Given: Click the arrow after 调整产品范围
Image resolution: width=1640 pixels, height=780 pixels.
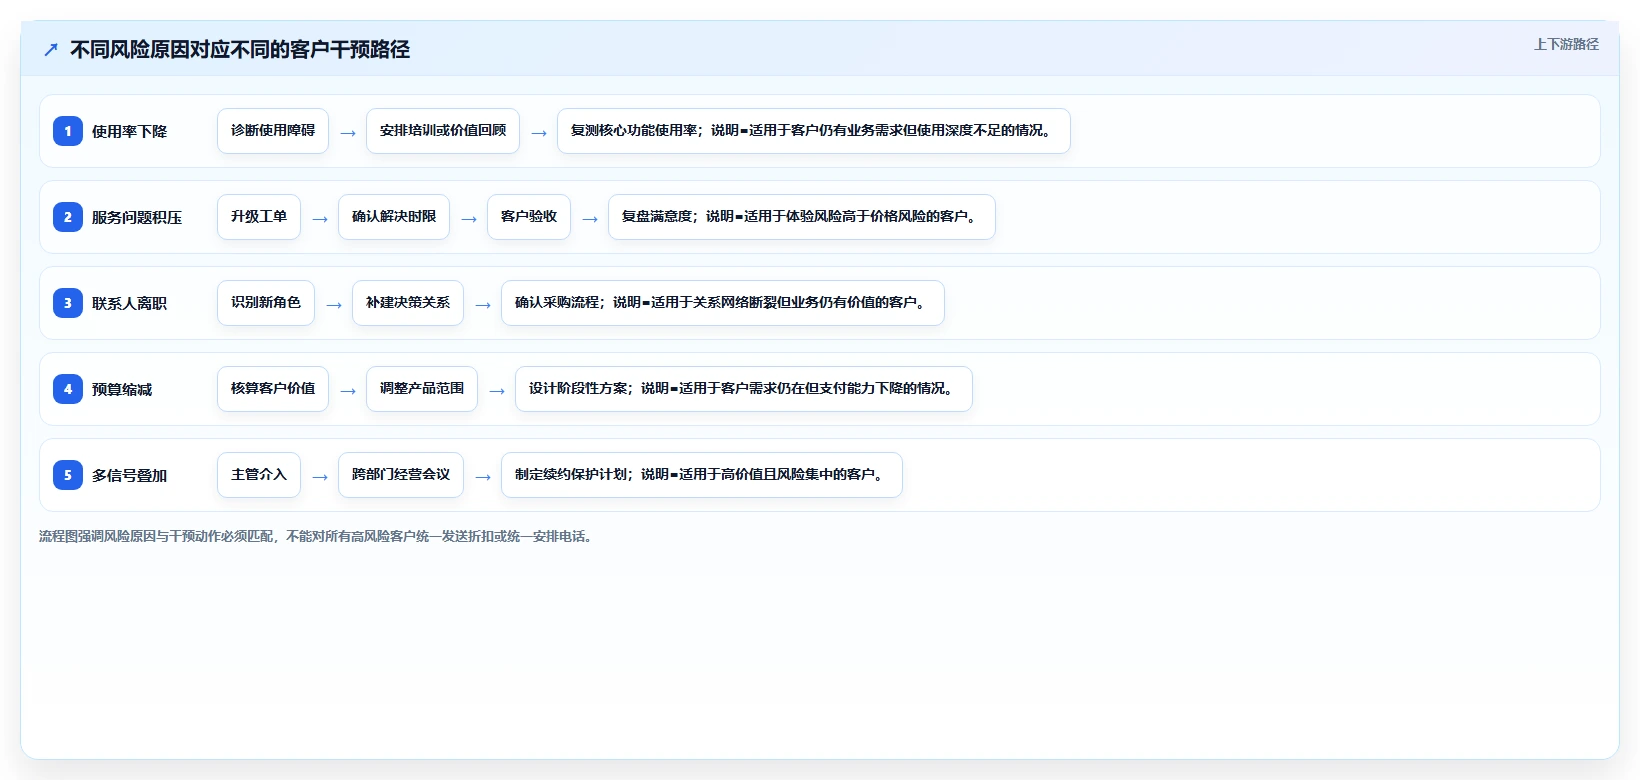Looking at the screenshot, I should click(497, 391).
